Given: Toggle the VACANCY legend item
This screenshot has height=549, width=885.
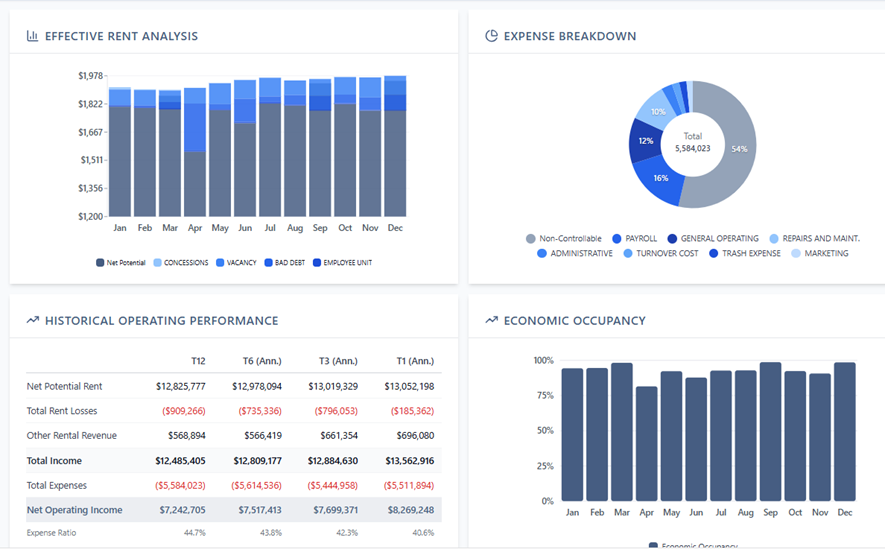Looking at the screenshot, I should pyautogui.click(x=236, y=262).
